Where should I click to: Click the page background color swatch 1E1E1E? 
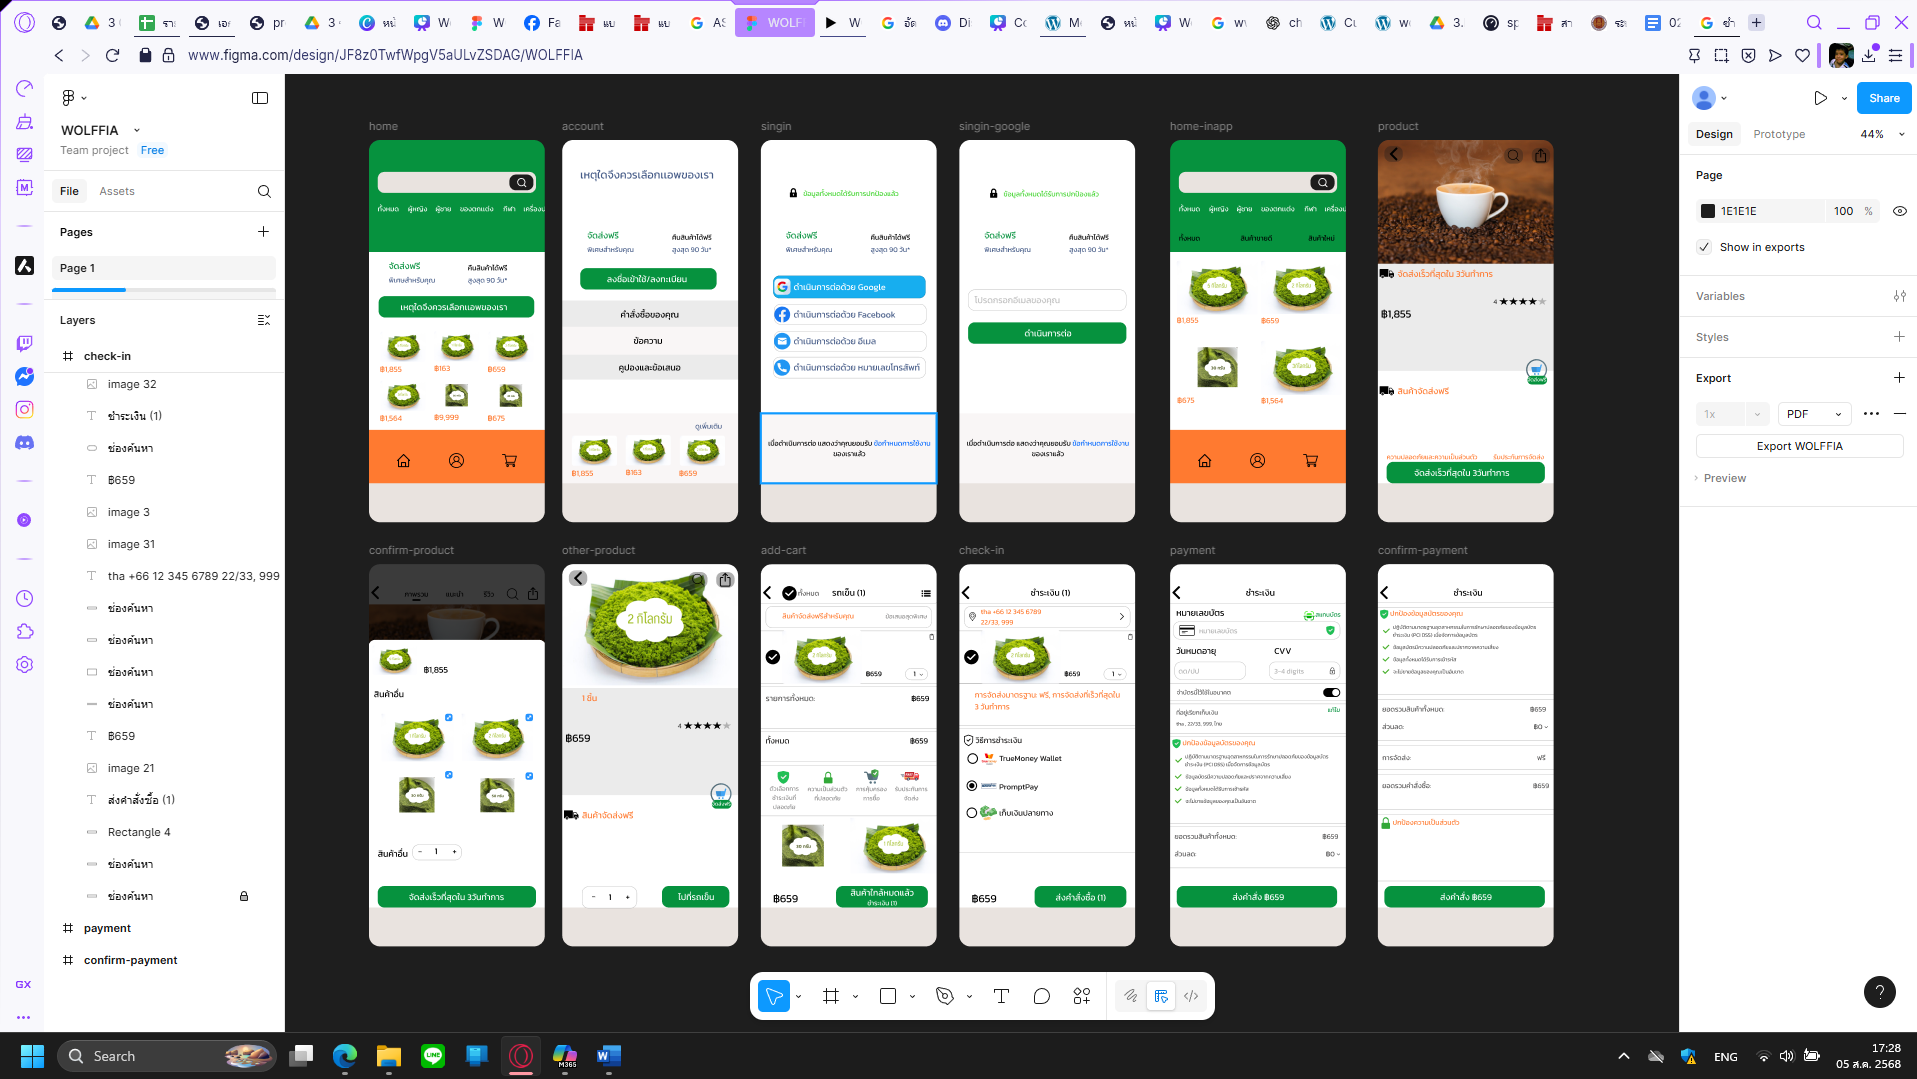(x=1708, y=211)
